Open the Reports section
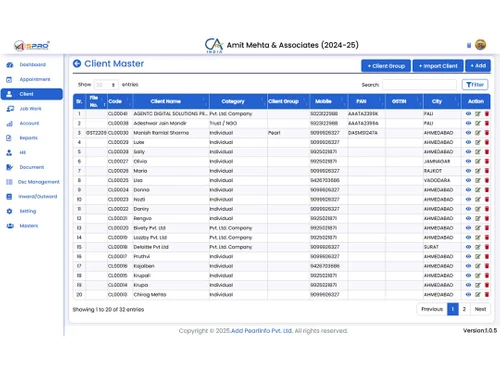 (32, 138)
